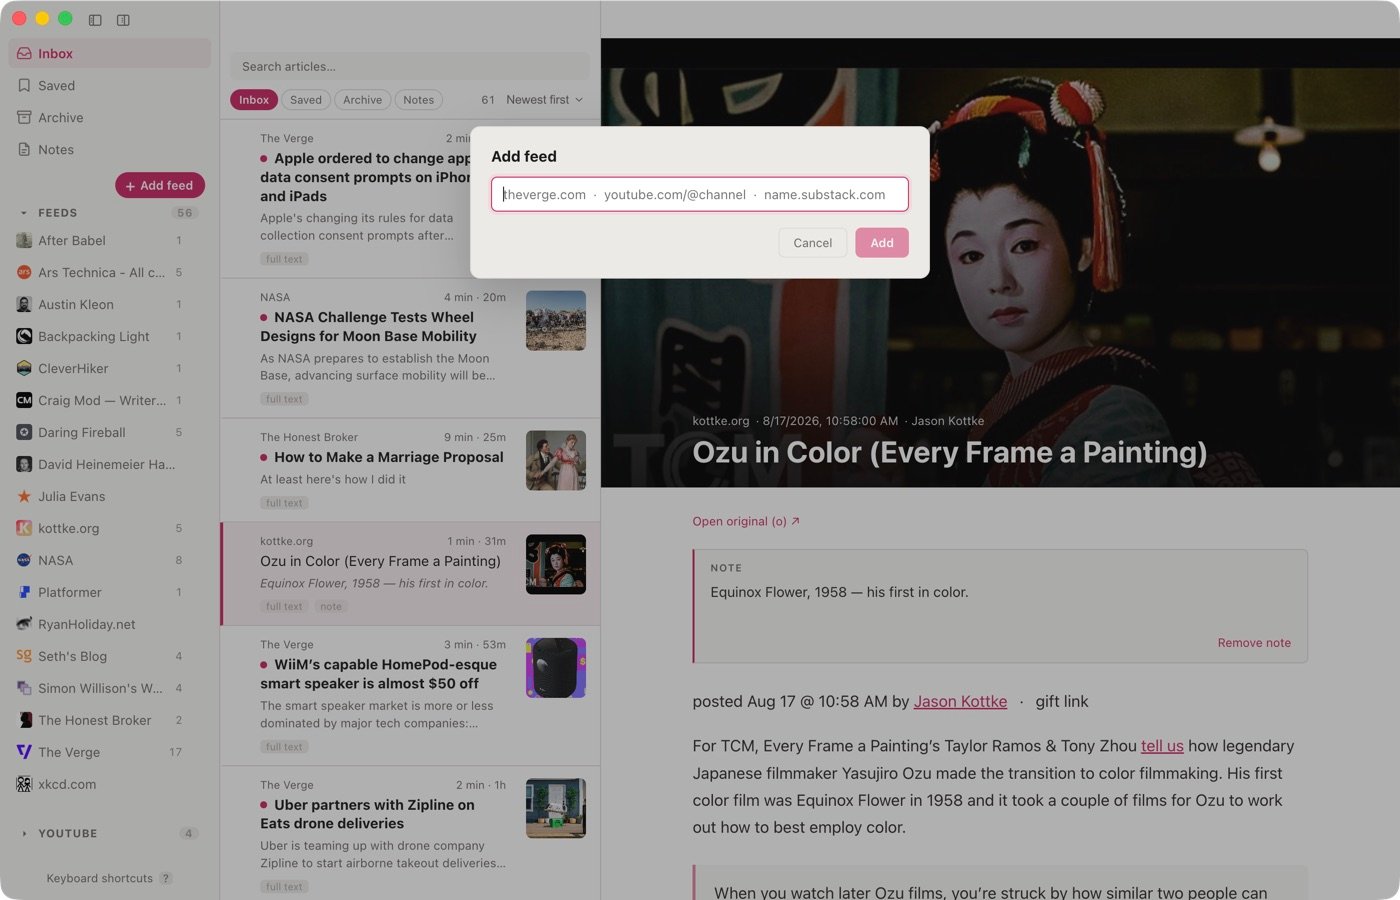Follow the Jason Kottke author link
Image resolution: width=1400 pixels, height=900 pixels.
pyautogui.click(x=960, y=702)
